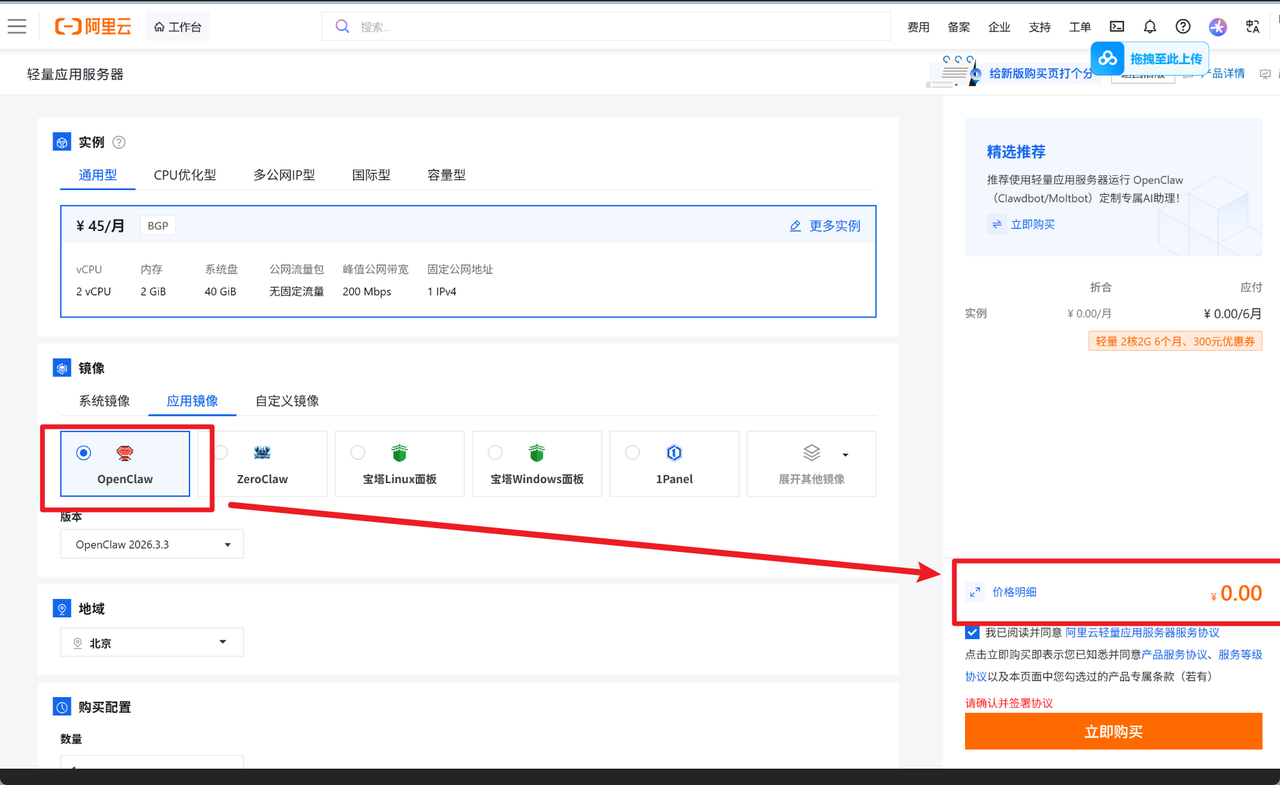Open 给新版购买页打个分 rating link
Viewport: 1280px width, 785px height.
1040,74
